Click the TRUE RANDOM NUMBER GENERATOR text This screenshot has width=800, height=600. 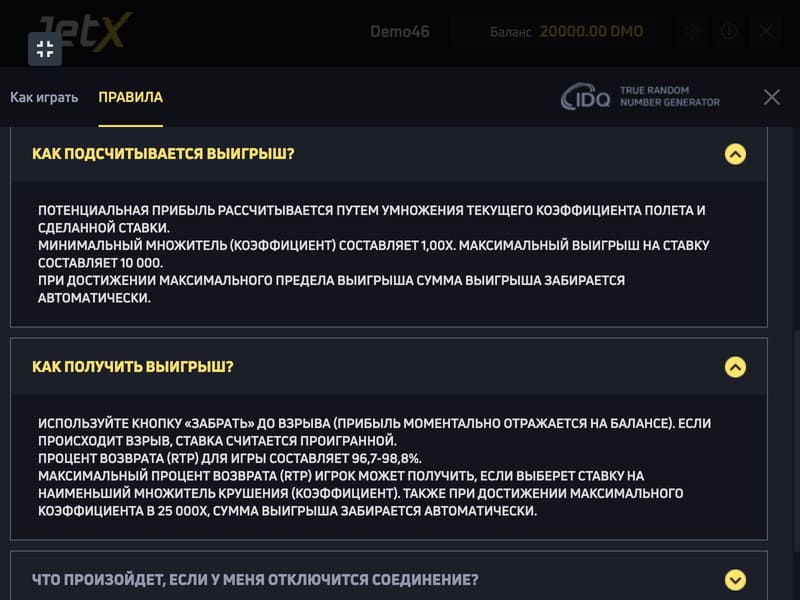point(669,96)
